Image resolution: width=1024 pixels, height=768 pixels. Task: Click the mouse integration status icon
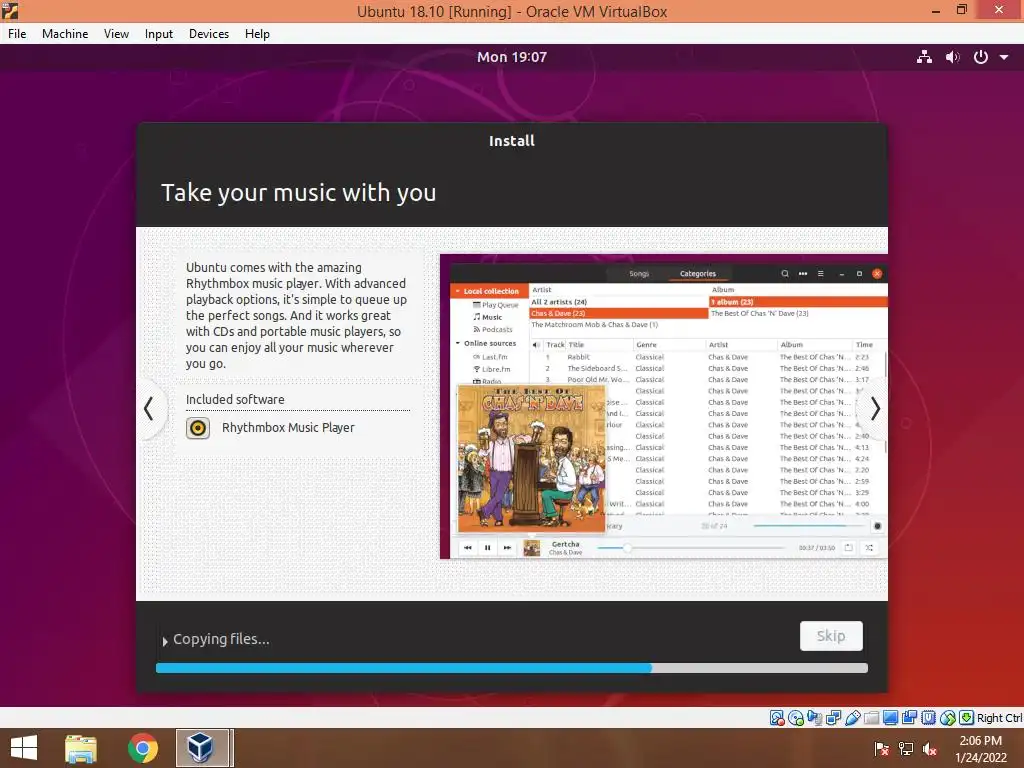tap(948, 718)
